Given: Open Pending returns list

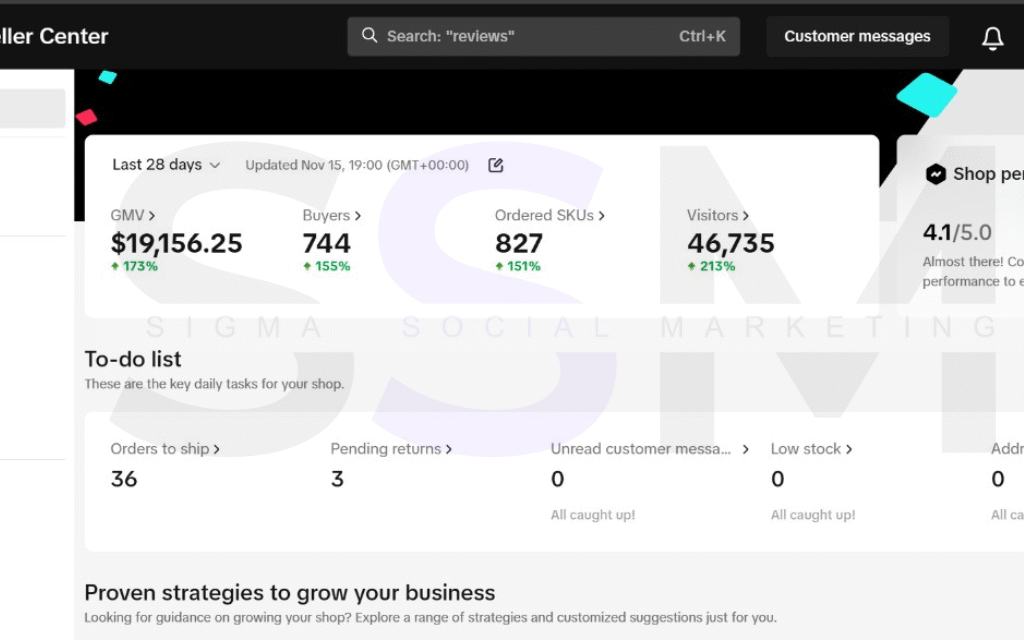Looking at the screenshot, I should tap(391, 449).
